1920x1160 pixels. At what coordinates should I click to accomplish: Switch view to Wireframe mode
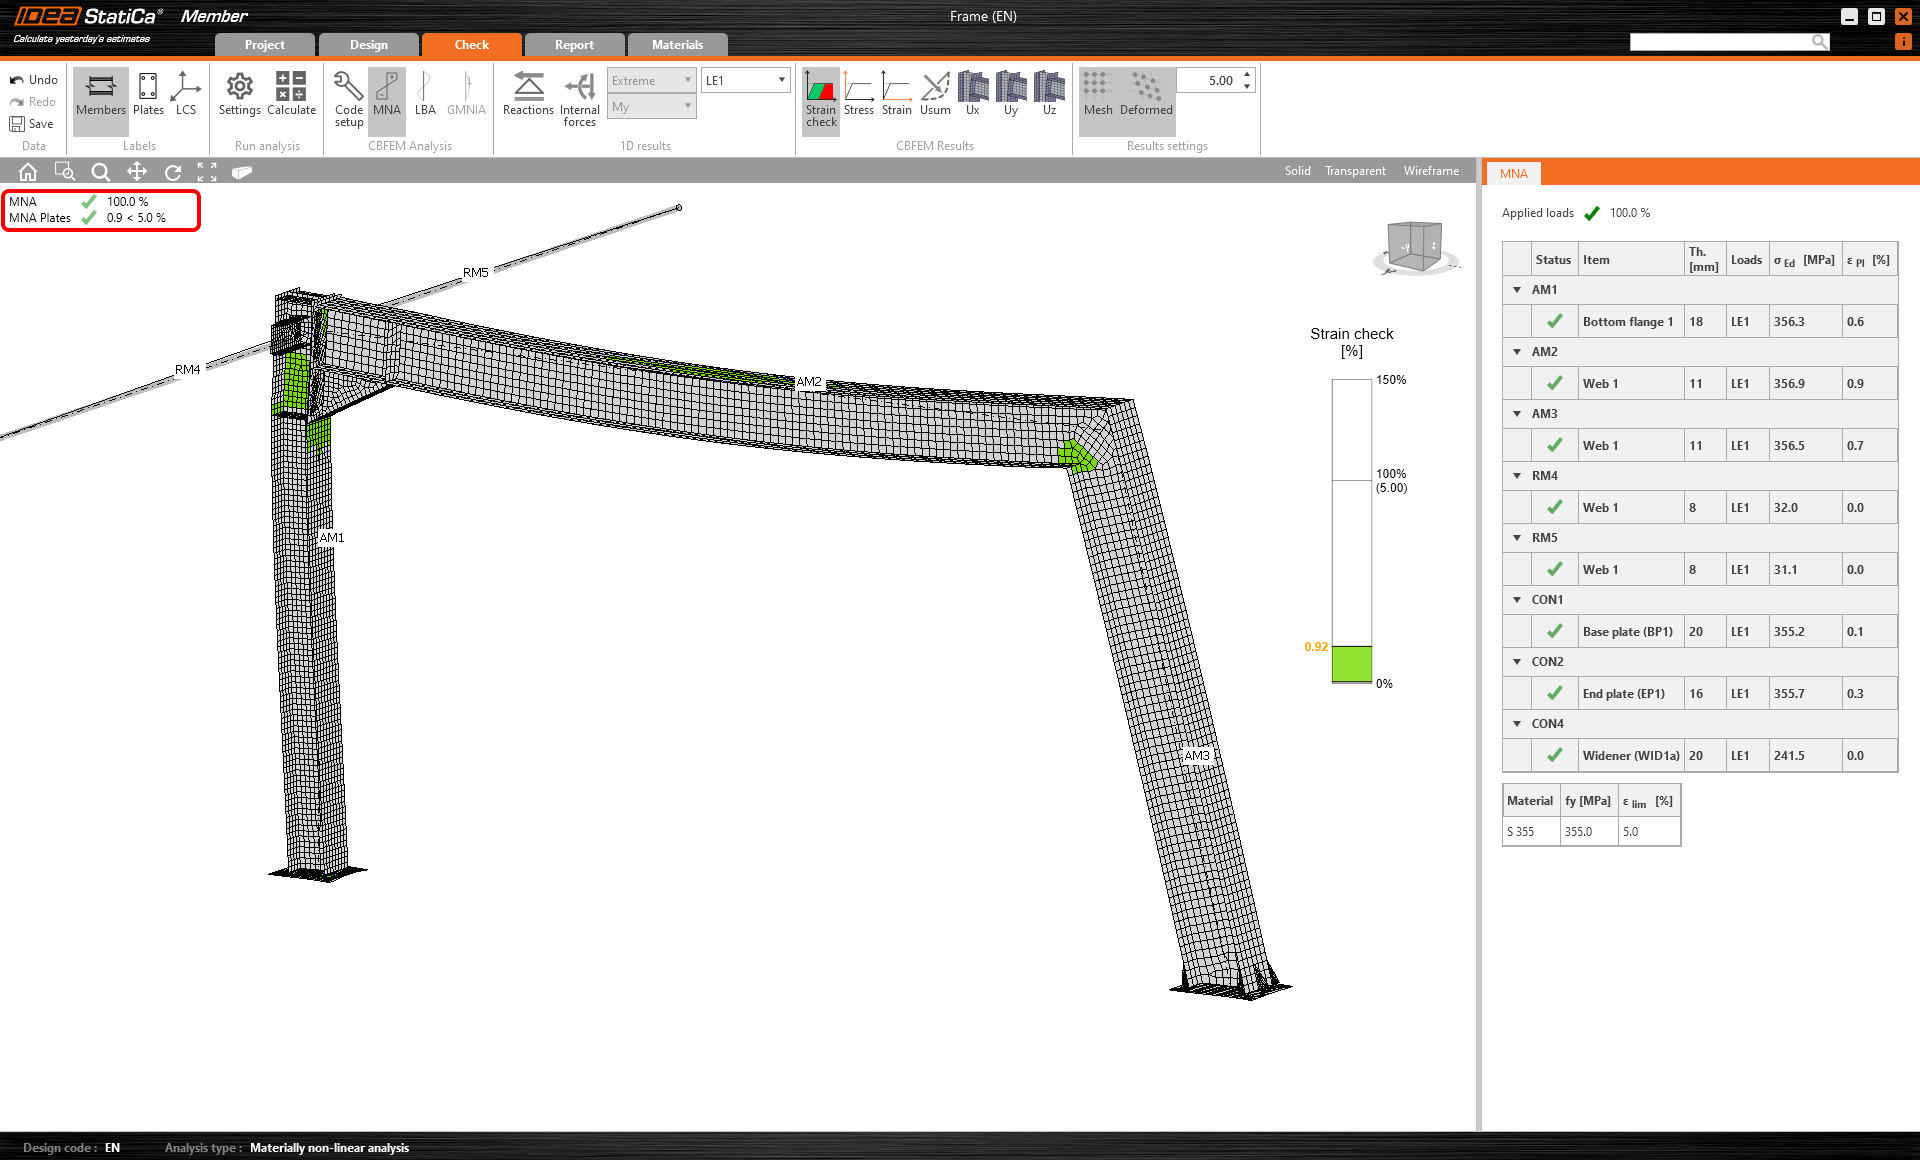click(1431, 171)
